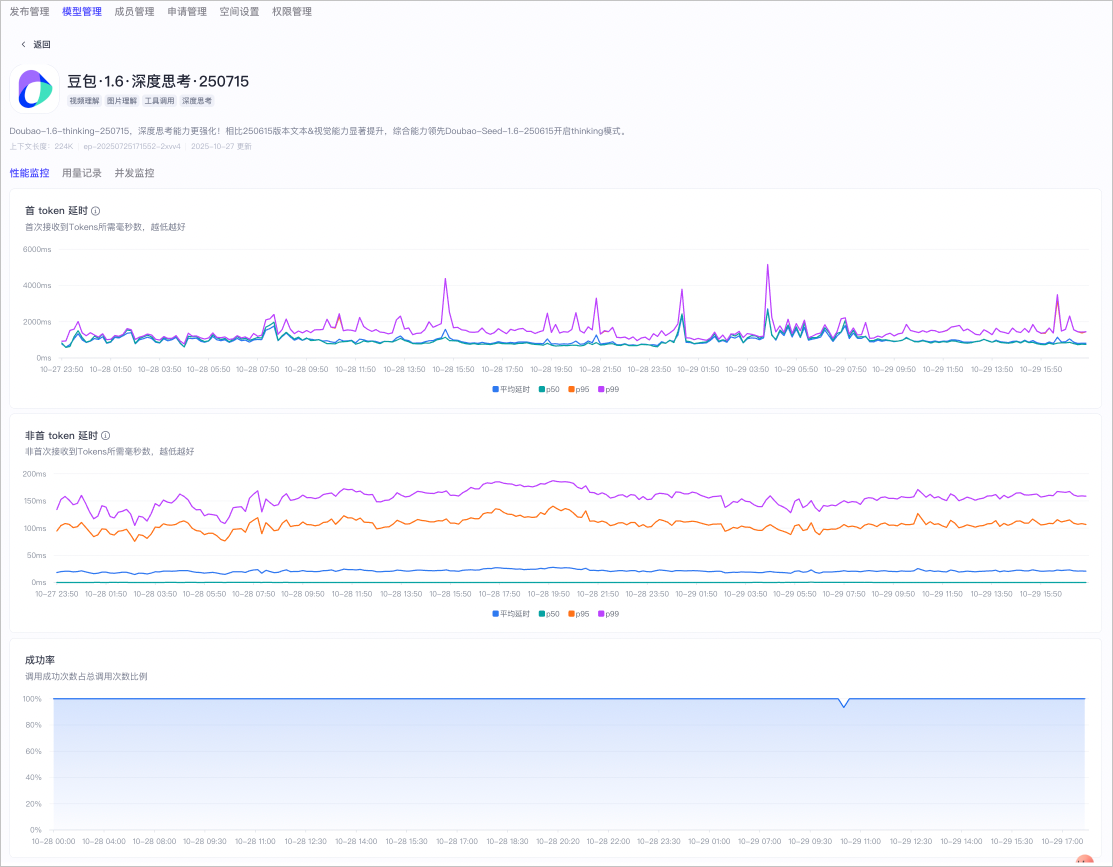Click the 返回 back link
The height and width of the screenshot is (867, 1113).
(42, 44)
